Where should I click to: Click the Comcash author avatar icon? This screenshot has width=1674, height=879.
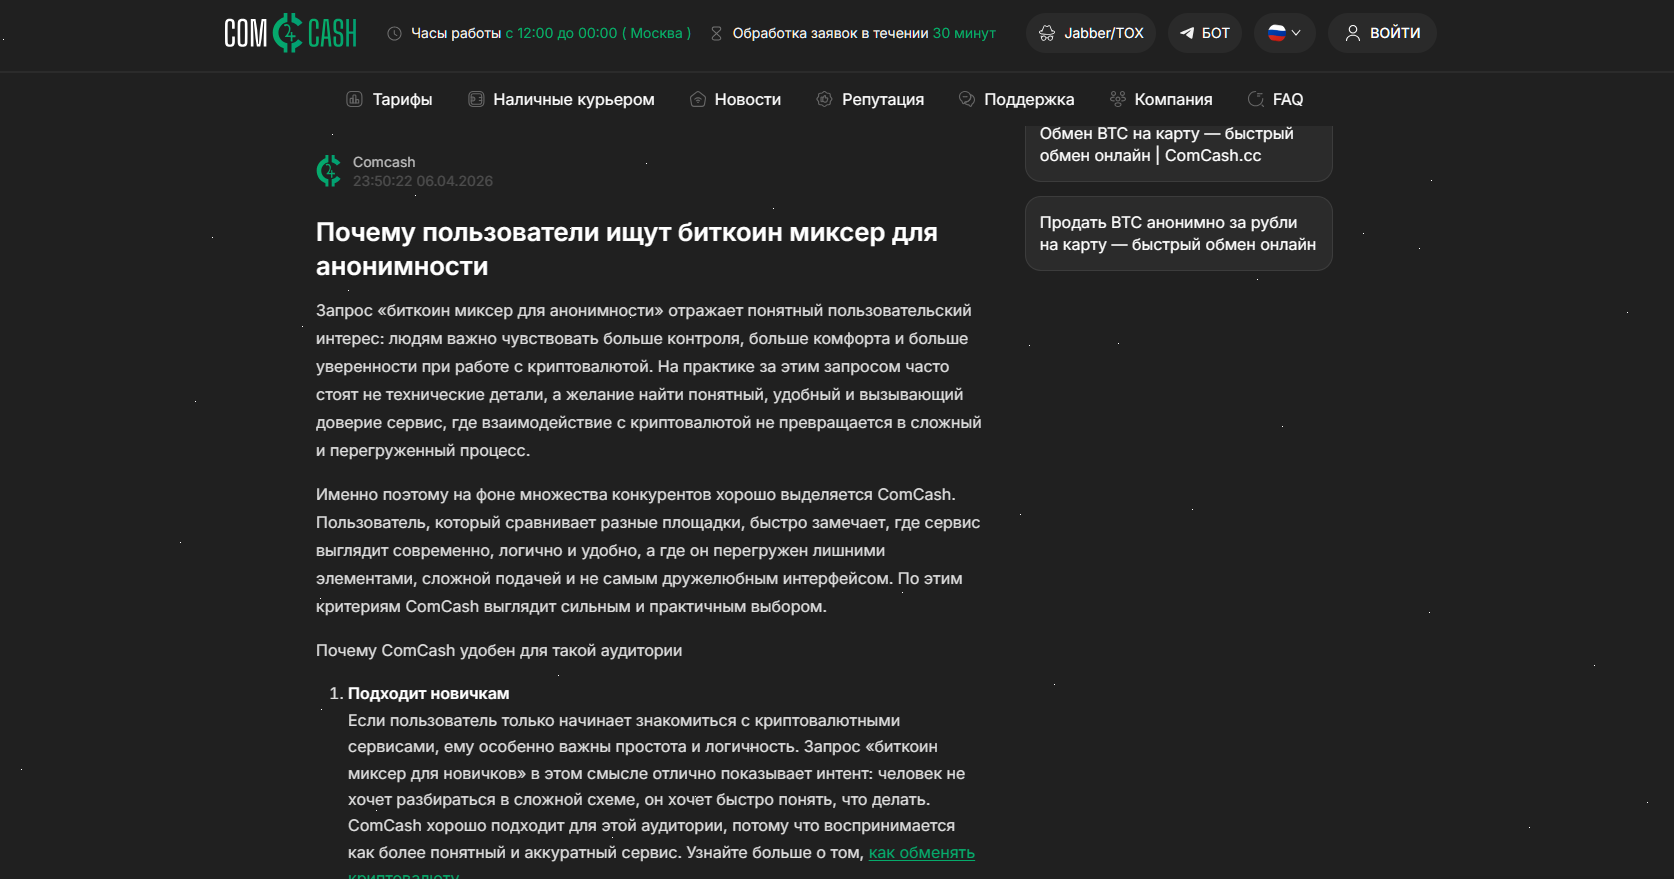click(x=329, y=171)
